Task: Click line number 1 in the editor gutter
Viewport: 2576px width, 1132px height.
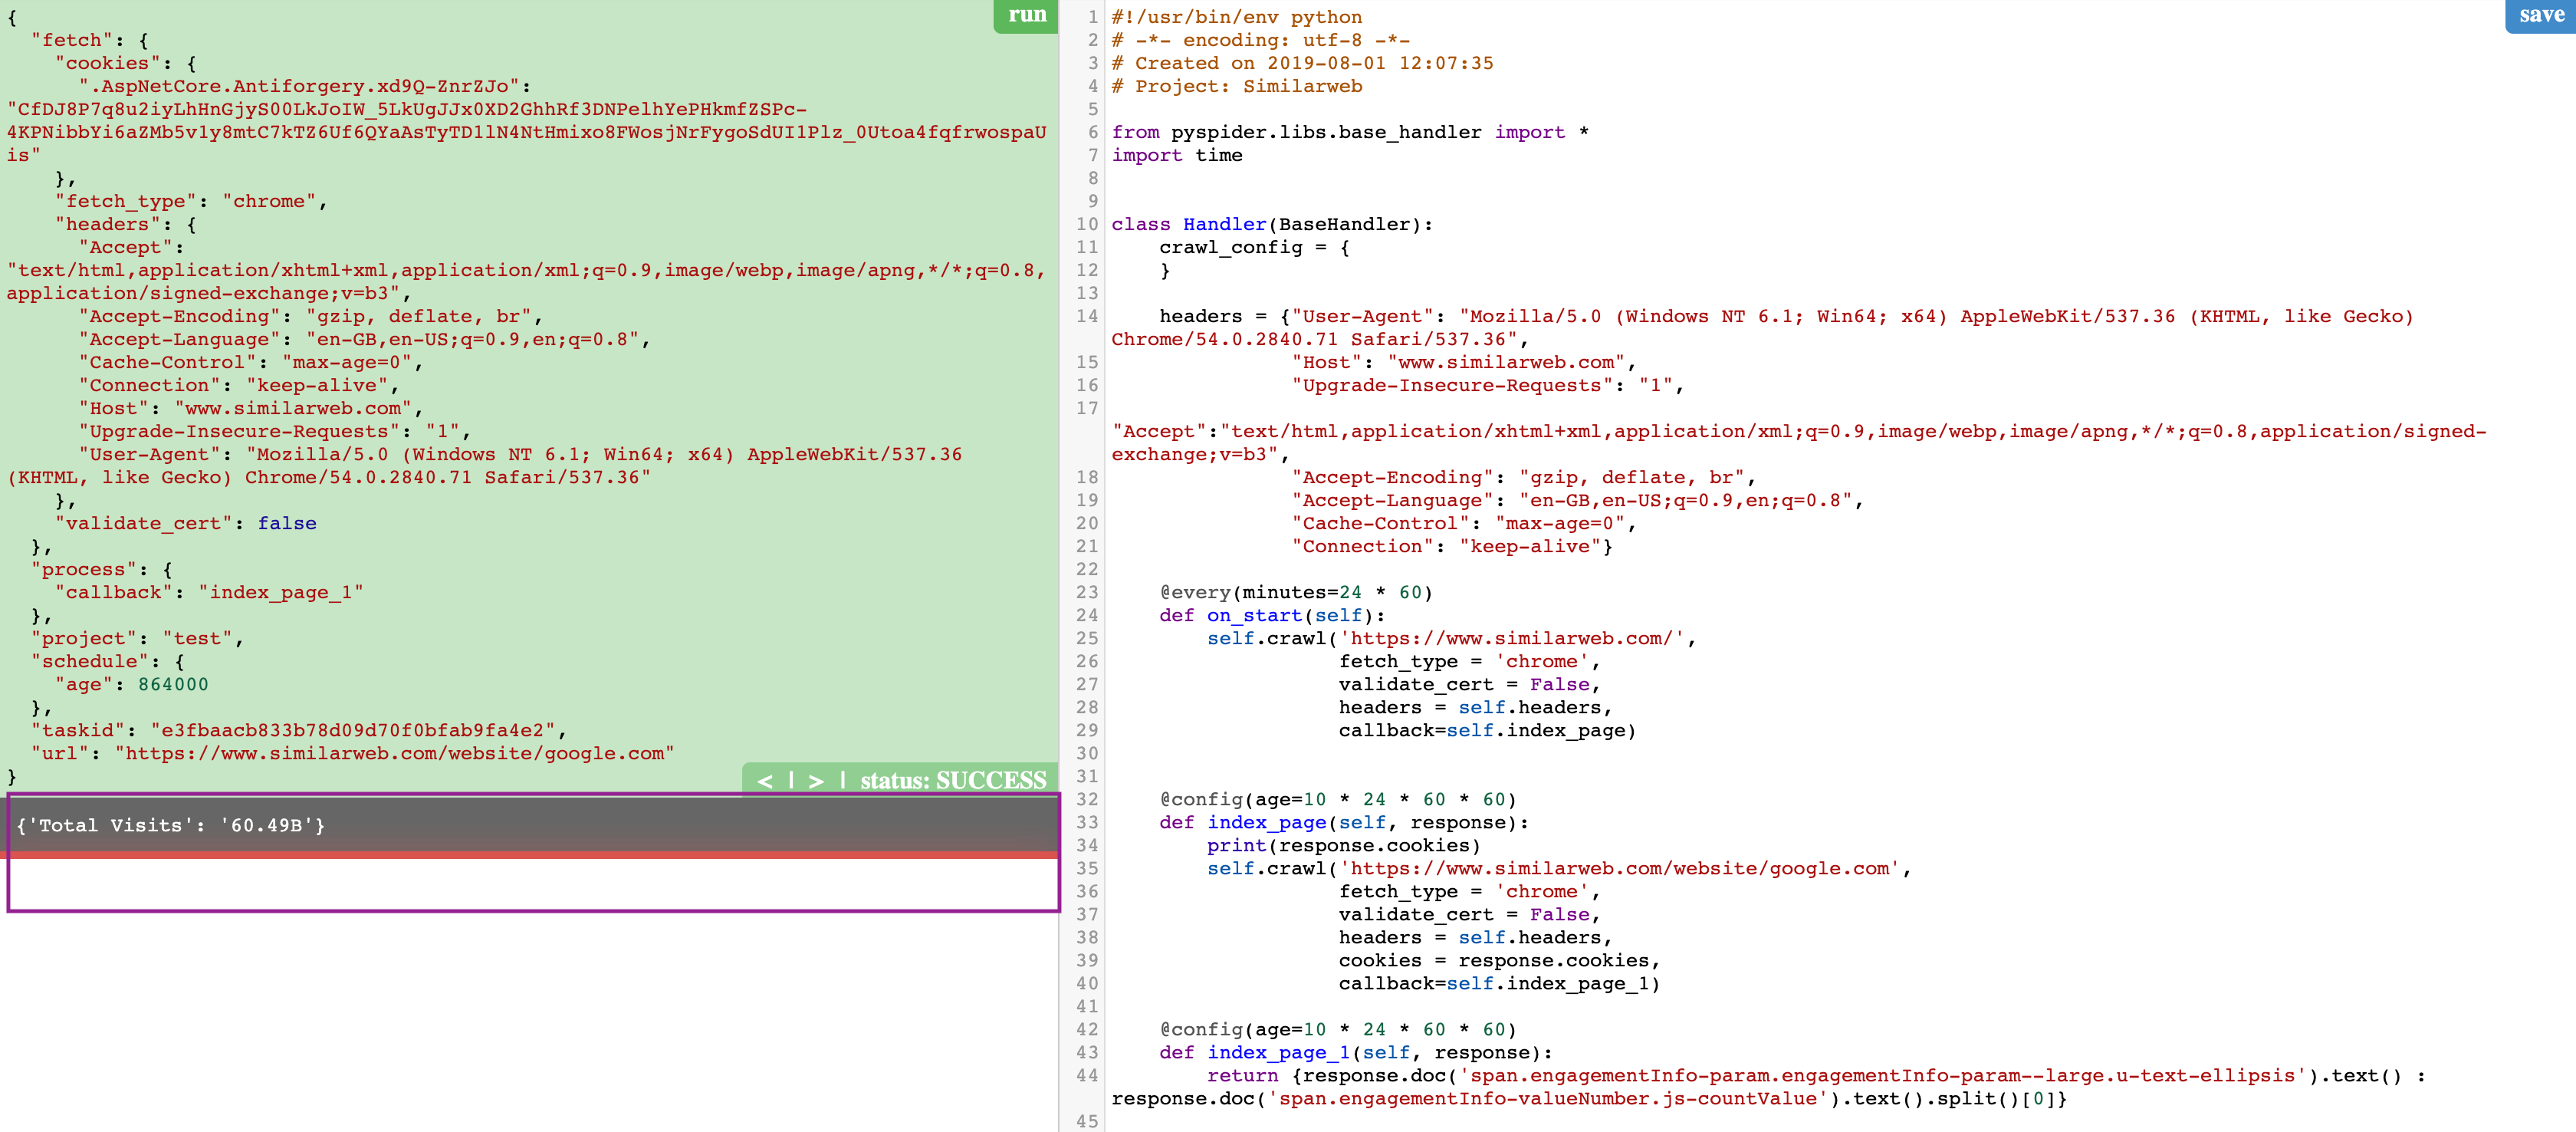Action: click(x=1092, y=17)
